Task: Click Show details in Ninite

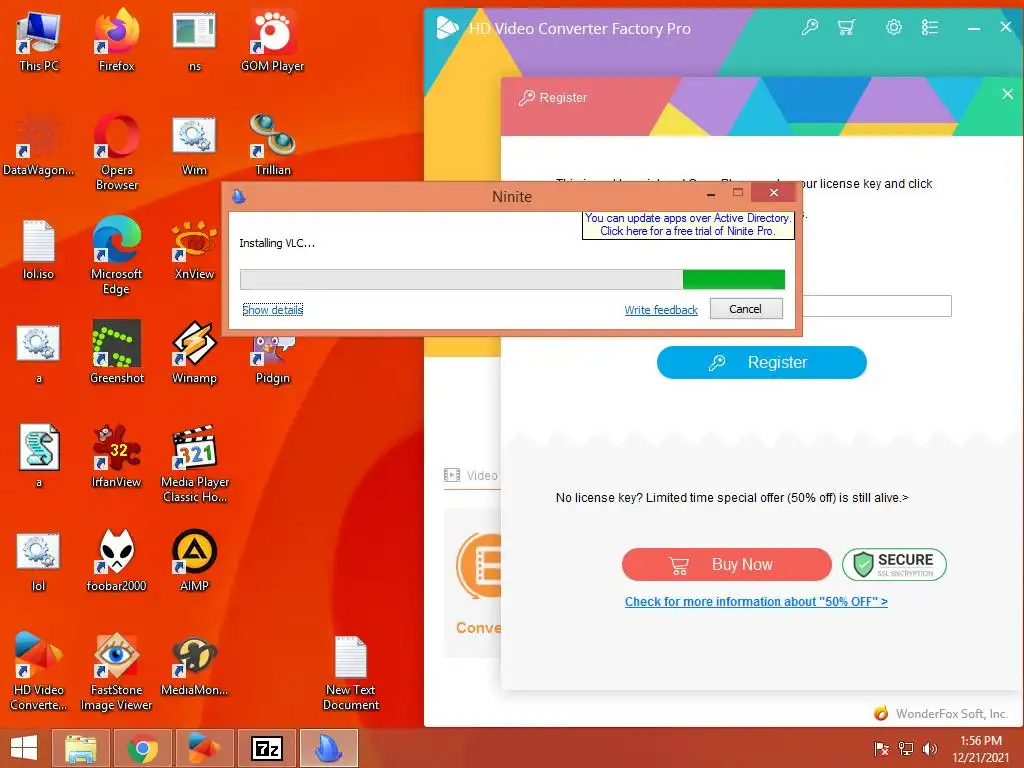Action: tap(272, 310)
